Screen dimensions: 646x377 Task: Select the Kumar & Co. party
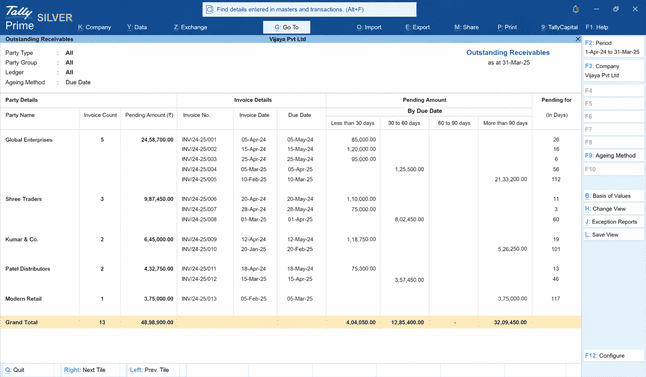tap(21, 239)
